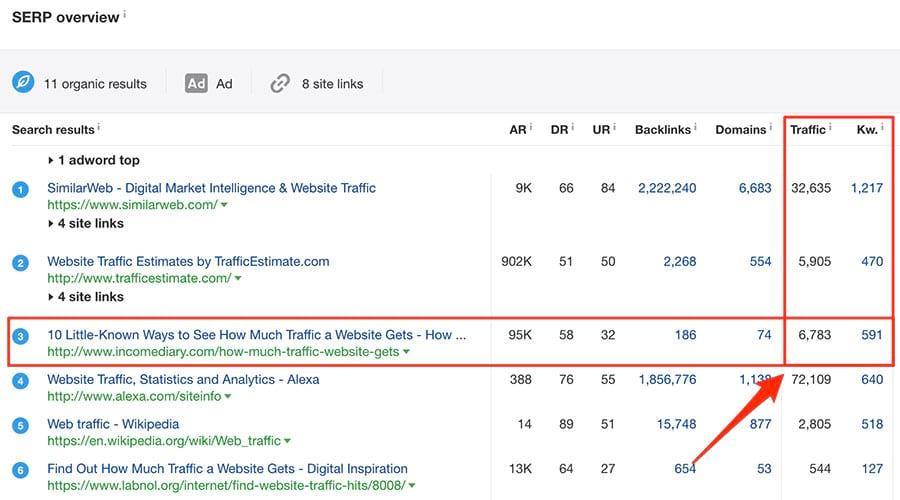Click the http://www.trafficestimate.com/ URL
Viewport: 900px width, 500px height.
(x=139, y=278)
